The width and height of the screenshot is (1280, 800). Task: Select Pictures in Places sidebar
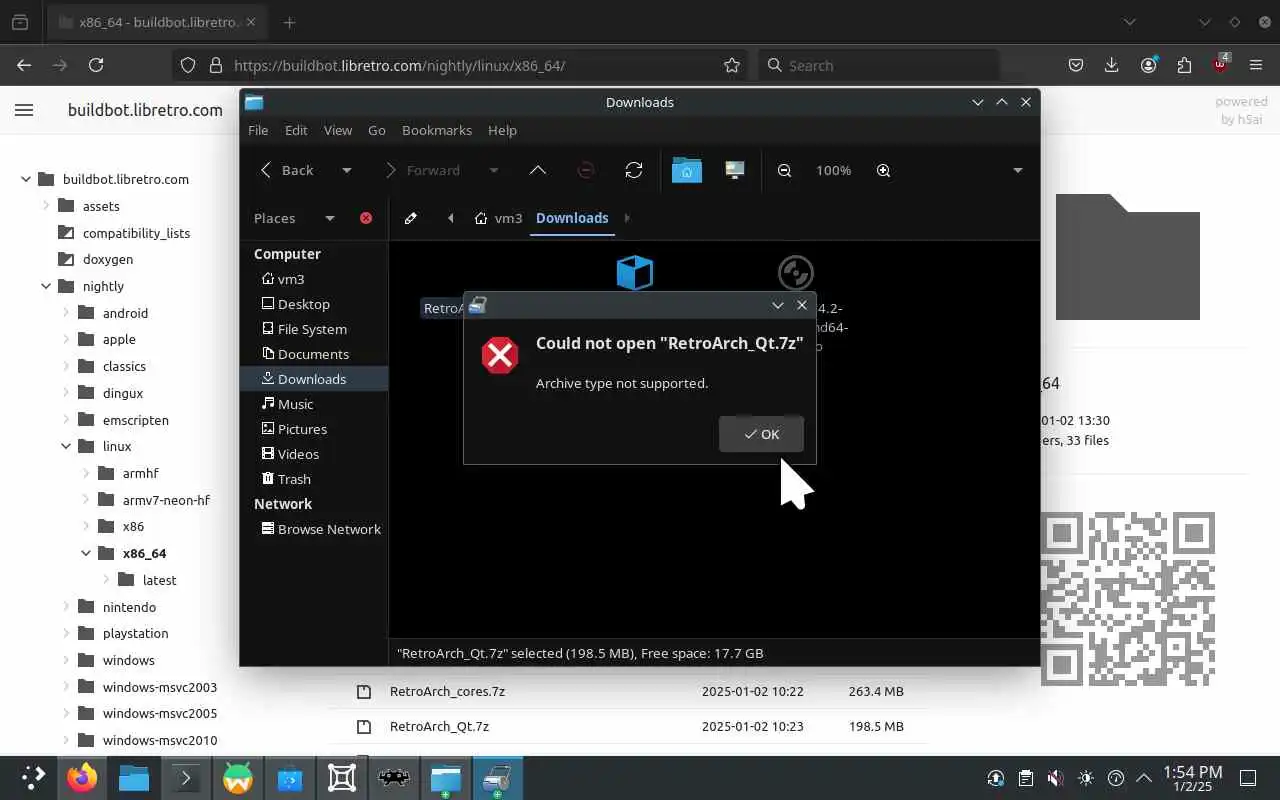click(313, 429)
